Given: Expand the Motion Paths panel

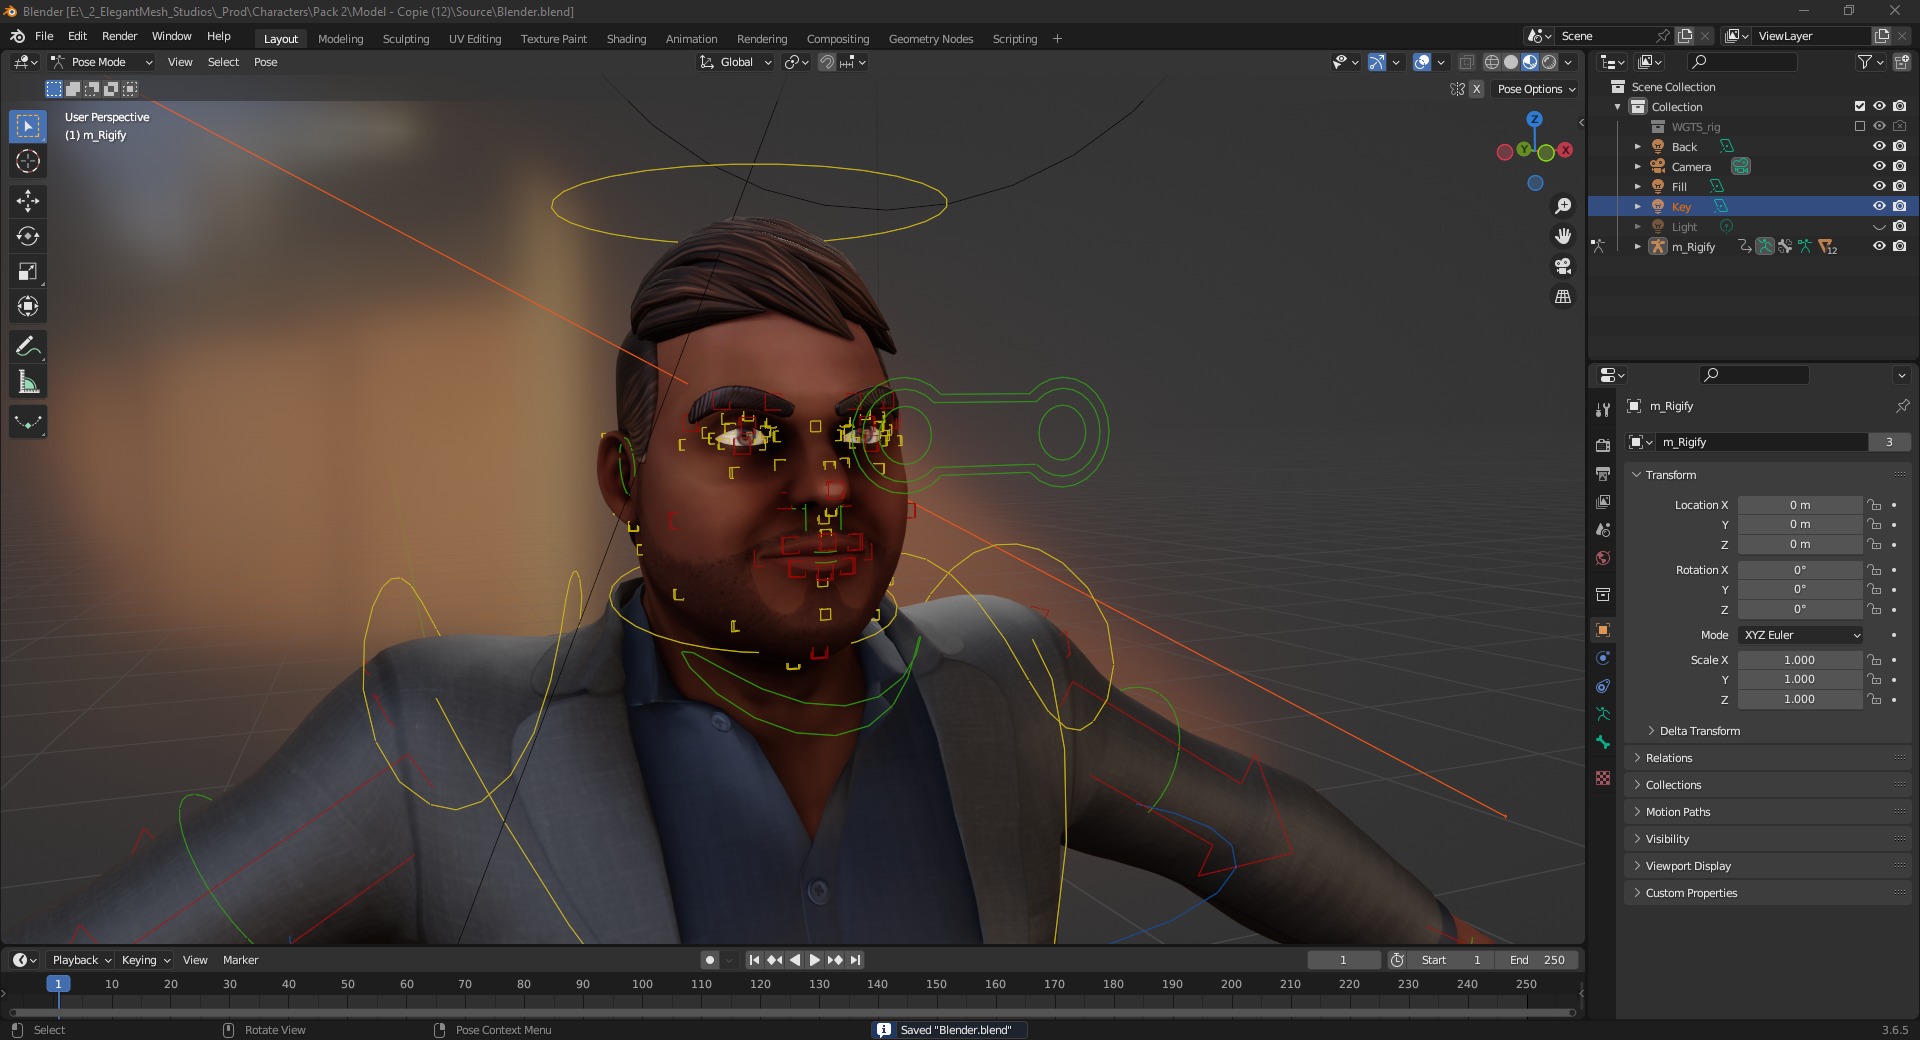Looking at the screenshot, I should click(x=1768, y=812).
